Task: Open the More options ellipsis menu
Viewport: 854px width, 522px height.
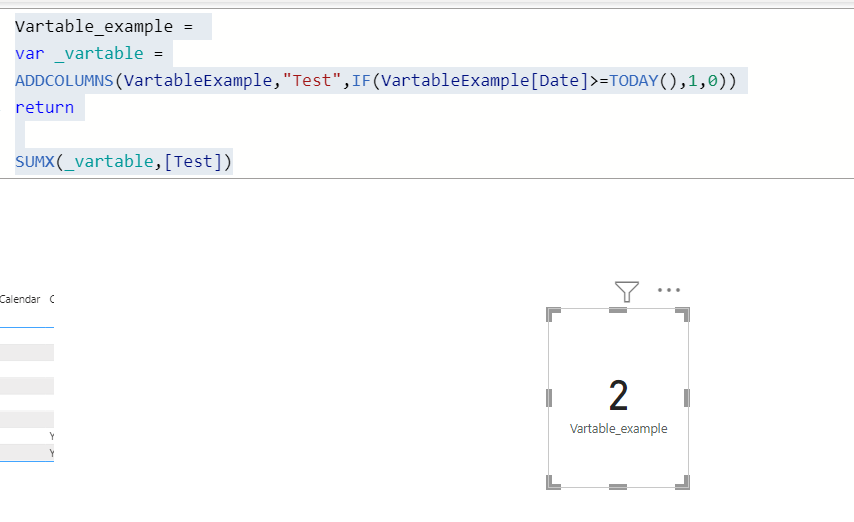Action: 668,290
